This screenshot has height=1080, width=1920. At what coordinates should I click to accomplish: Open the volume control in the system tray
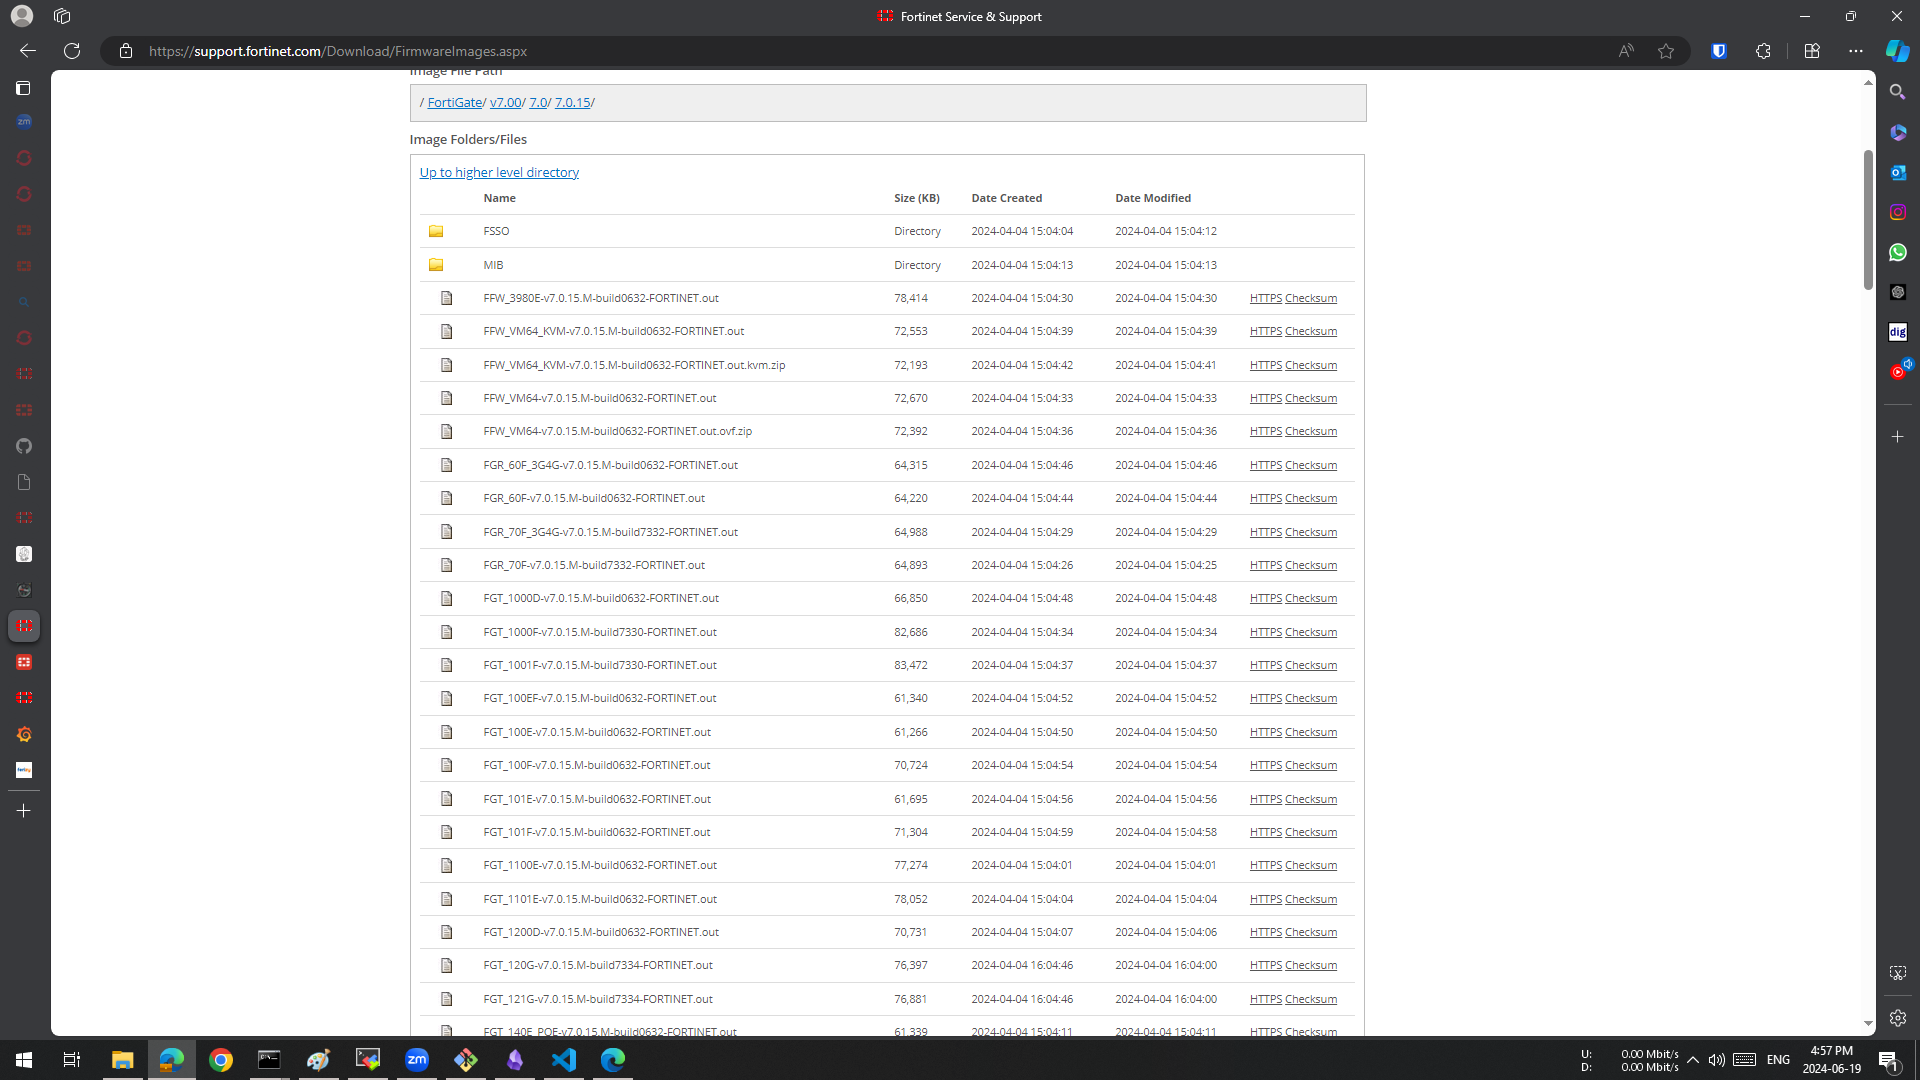point(1716,1060)
